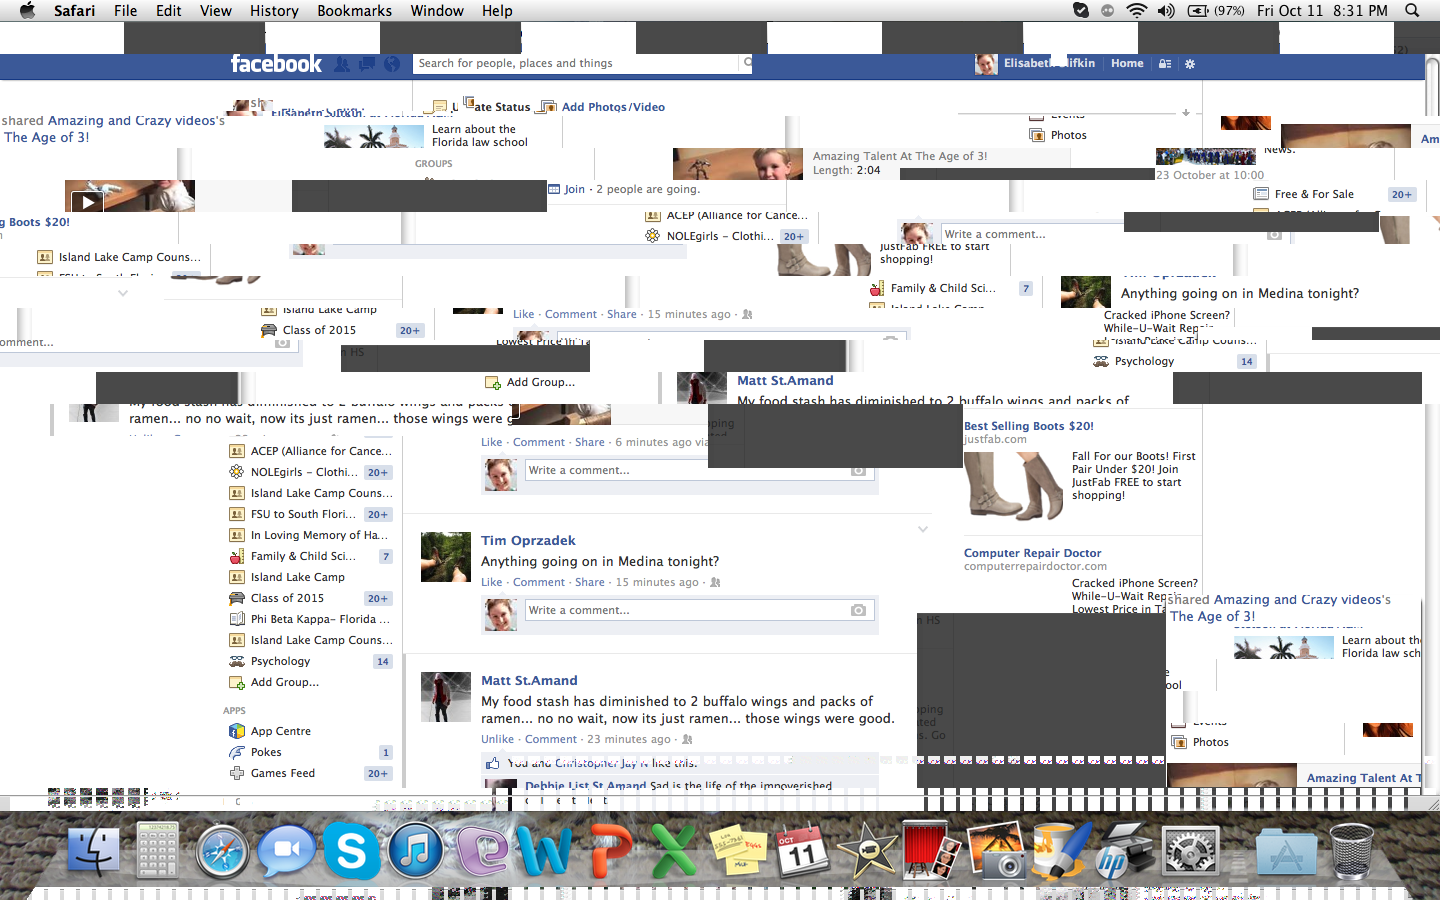This screenshot has height=900, width=1440.
Task: Open the Safari menu
Action: (75, 11)
